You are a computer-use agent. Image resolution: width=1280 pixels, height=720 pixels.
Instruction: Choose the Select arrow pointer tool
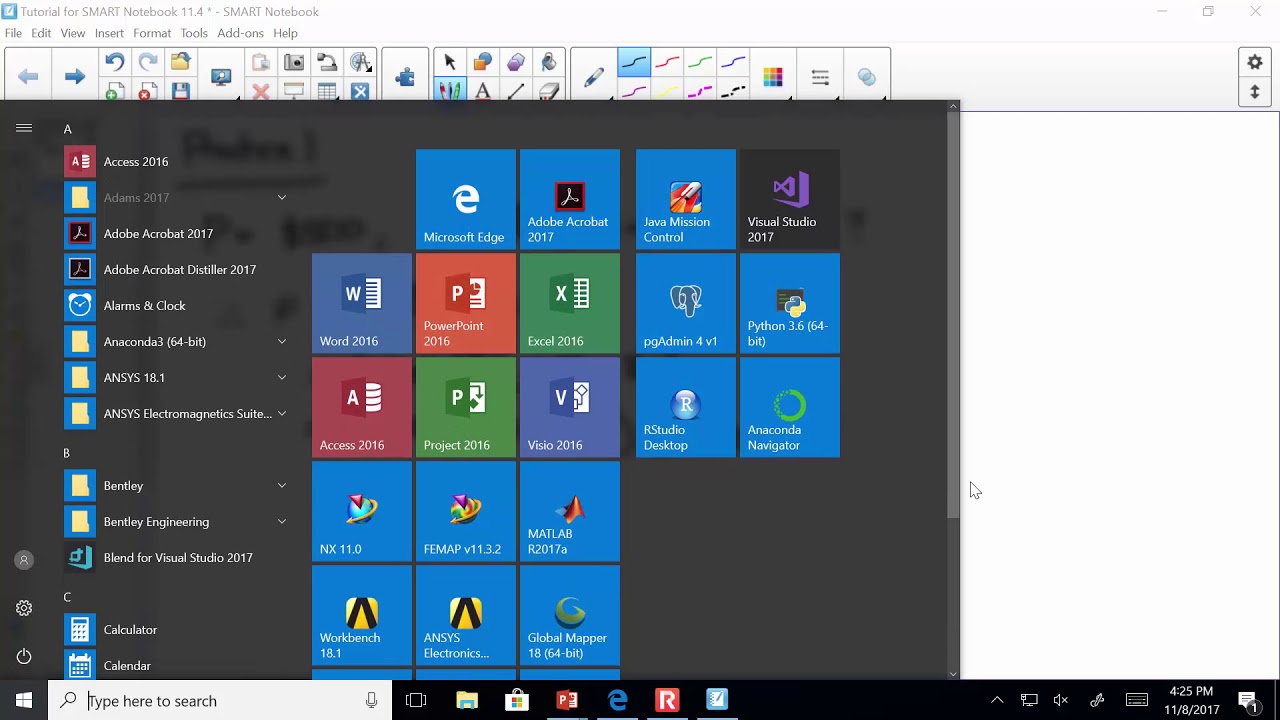(450, 63)
